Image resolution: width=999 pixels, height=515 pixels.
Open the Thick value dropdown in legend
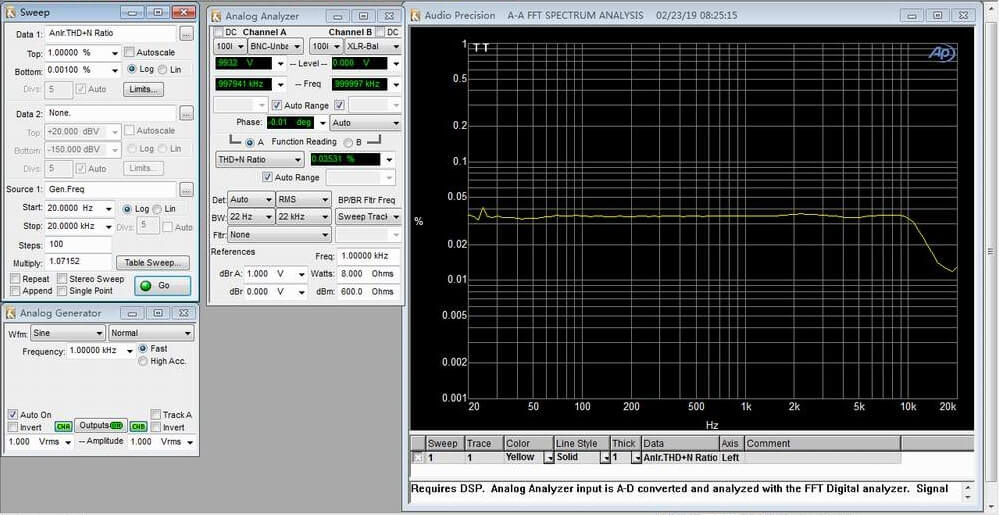[636, 458]
